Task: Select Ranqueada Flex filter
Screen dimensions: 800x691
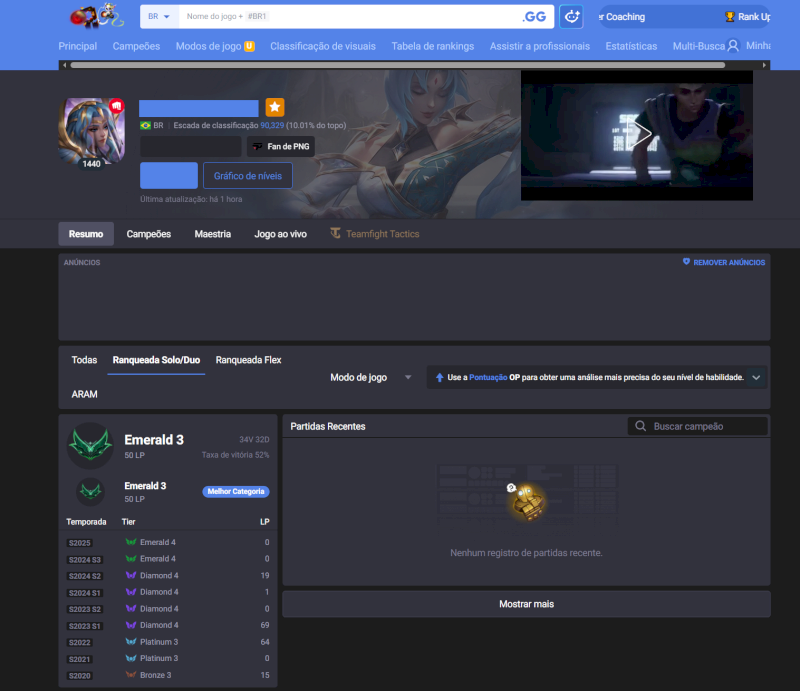Action: tap(248, 360)
